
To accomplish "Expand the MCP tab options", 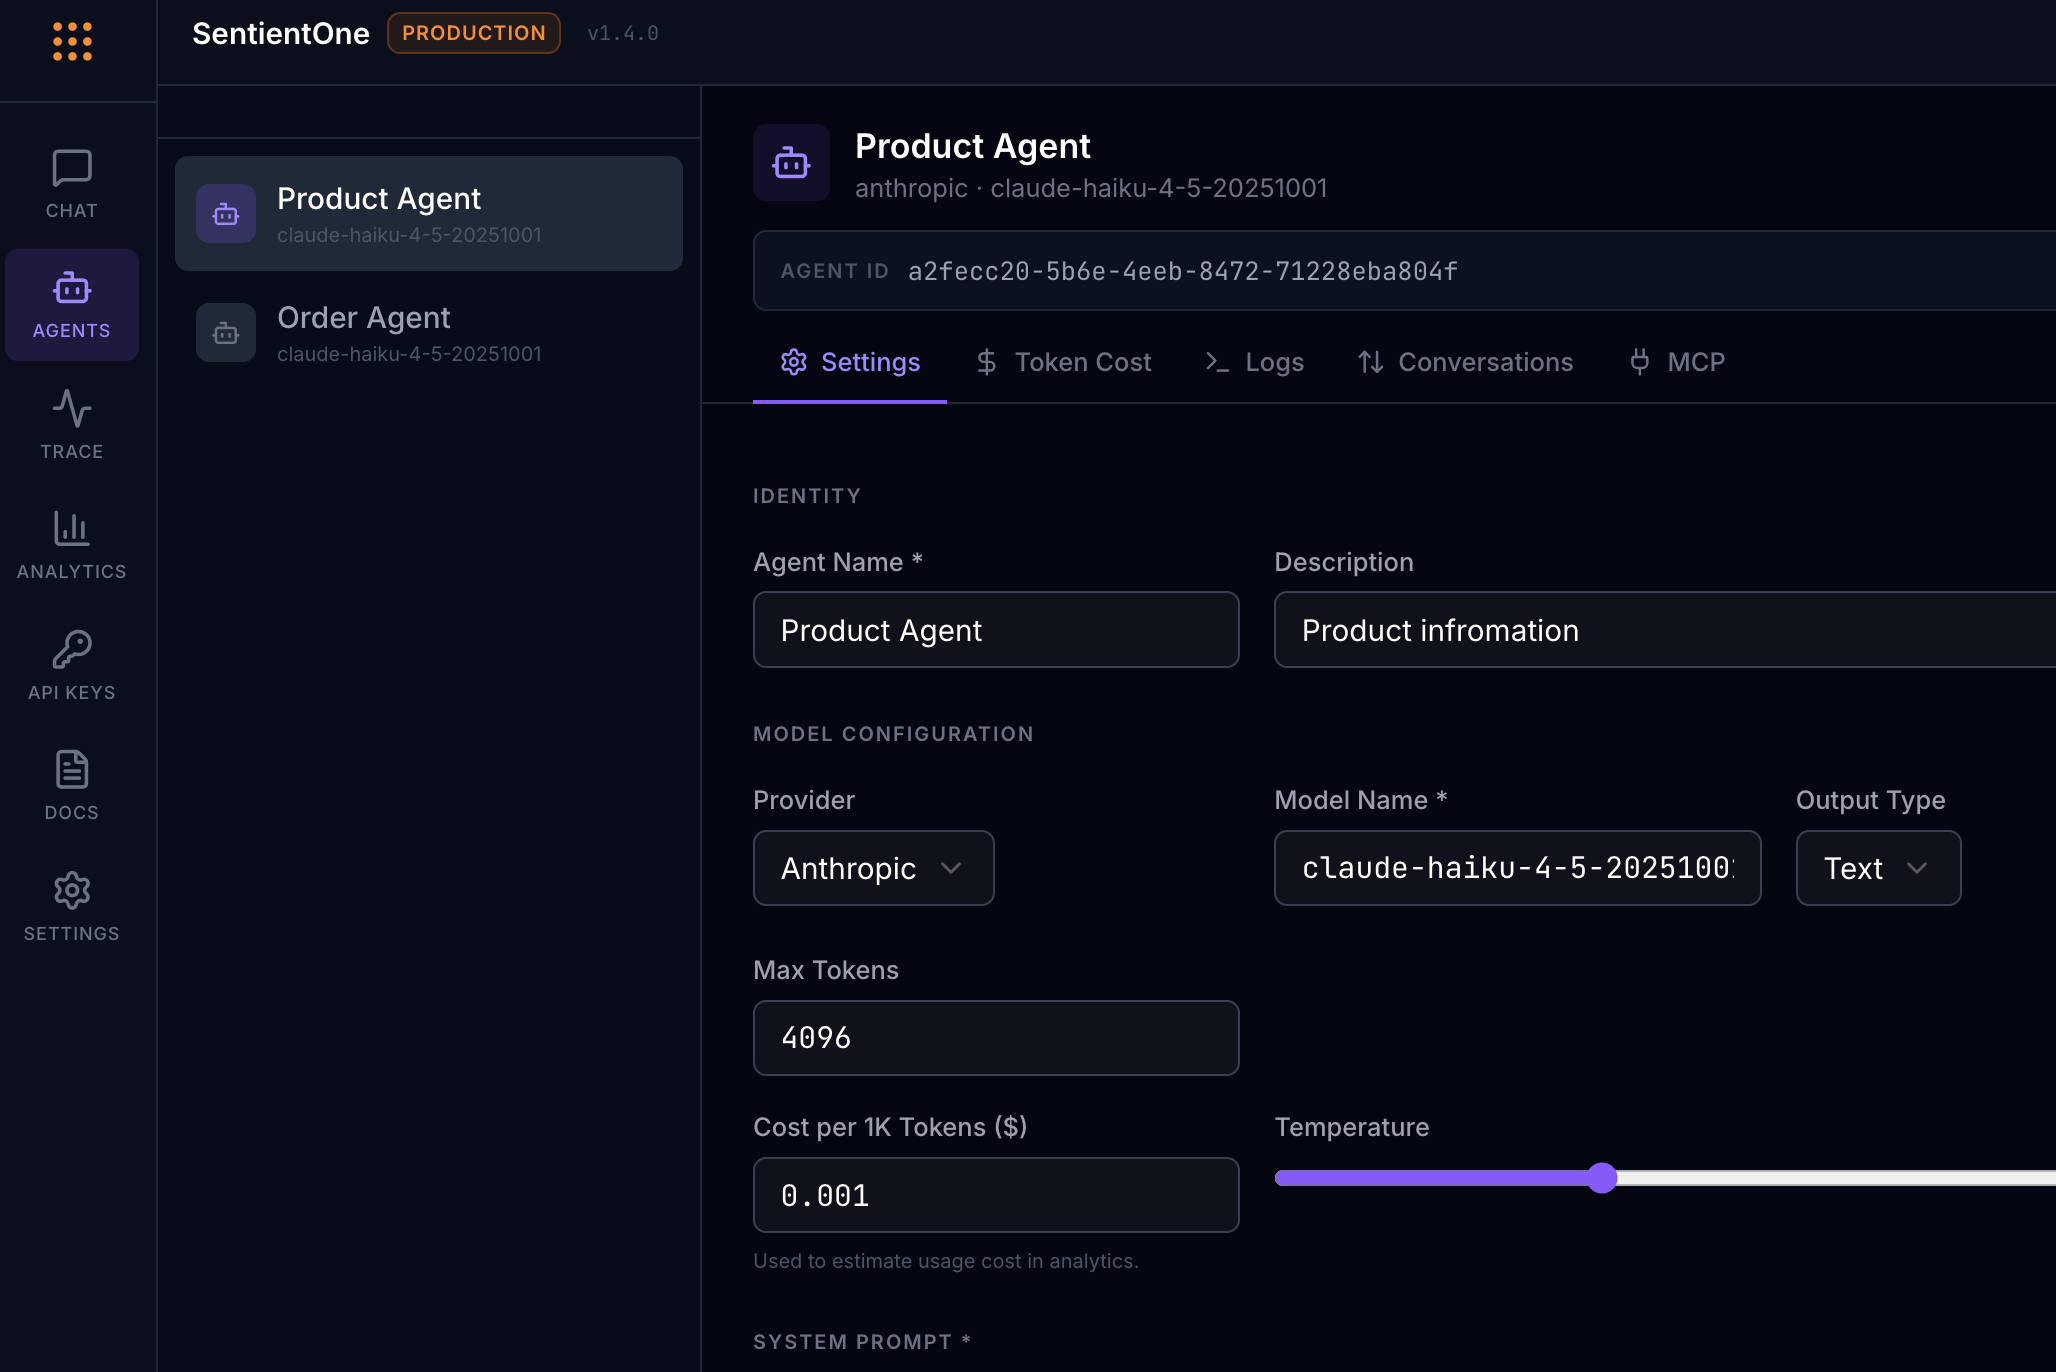I will click(1677, 362).
